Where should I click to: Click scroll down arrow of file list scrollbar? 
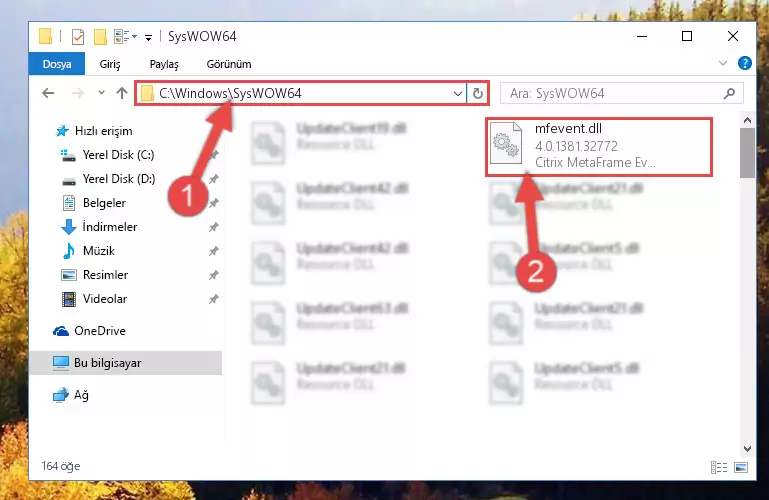[x=747, y=449]
